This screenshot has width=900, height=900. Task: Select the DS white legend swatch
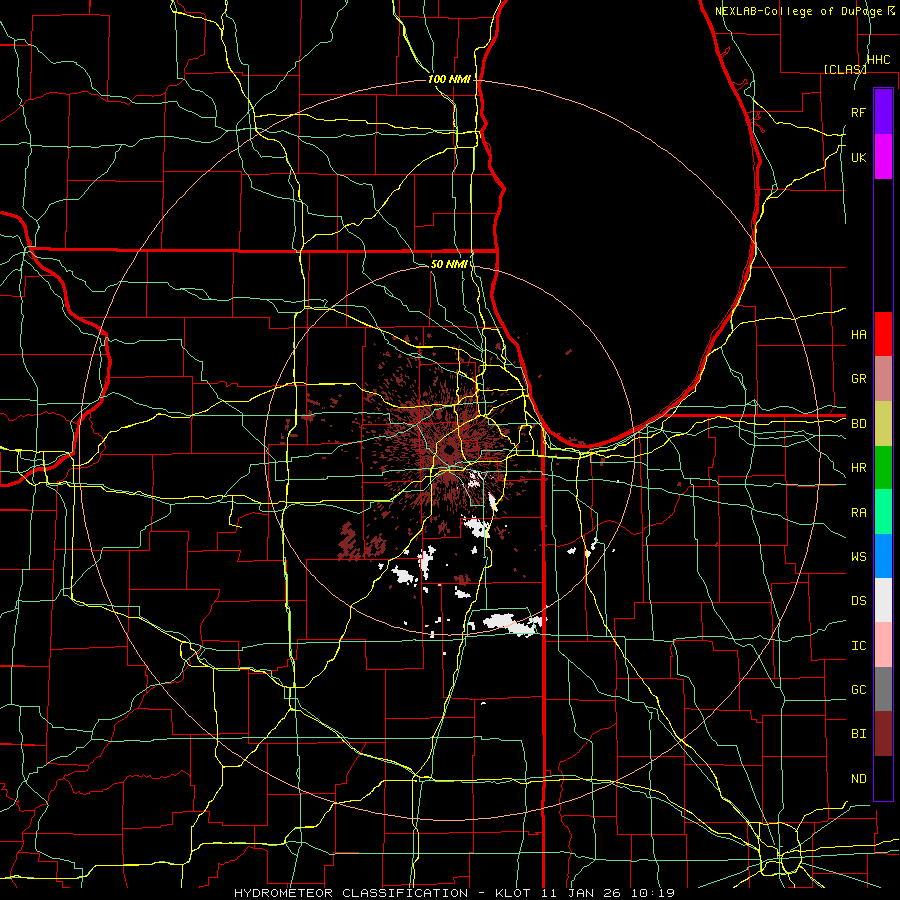(883, 600)
